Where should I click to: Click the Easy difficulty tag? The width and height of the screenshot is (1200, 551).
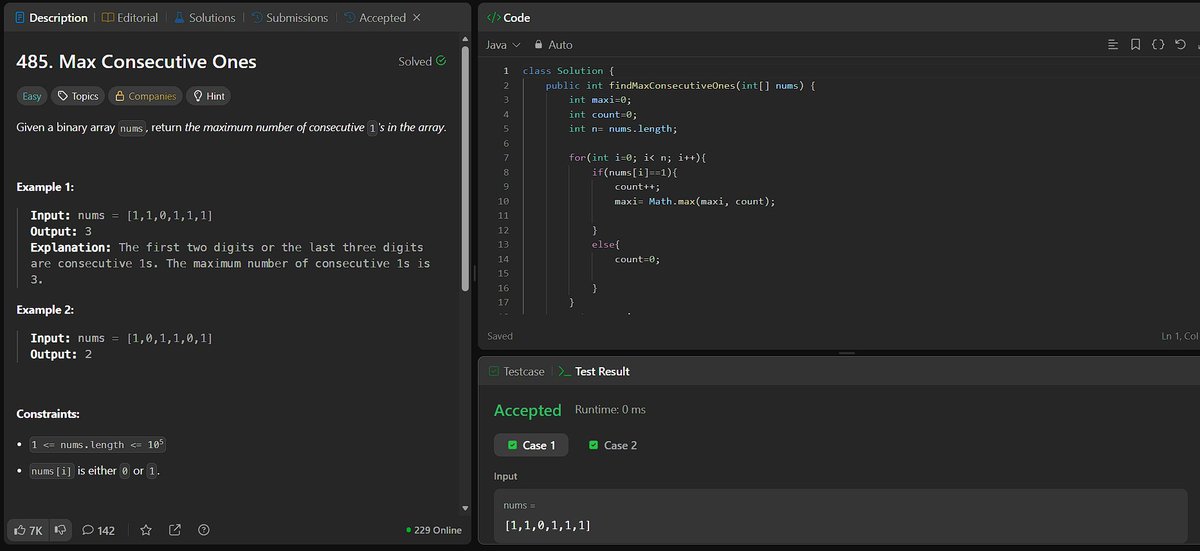point(32,96)
